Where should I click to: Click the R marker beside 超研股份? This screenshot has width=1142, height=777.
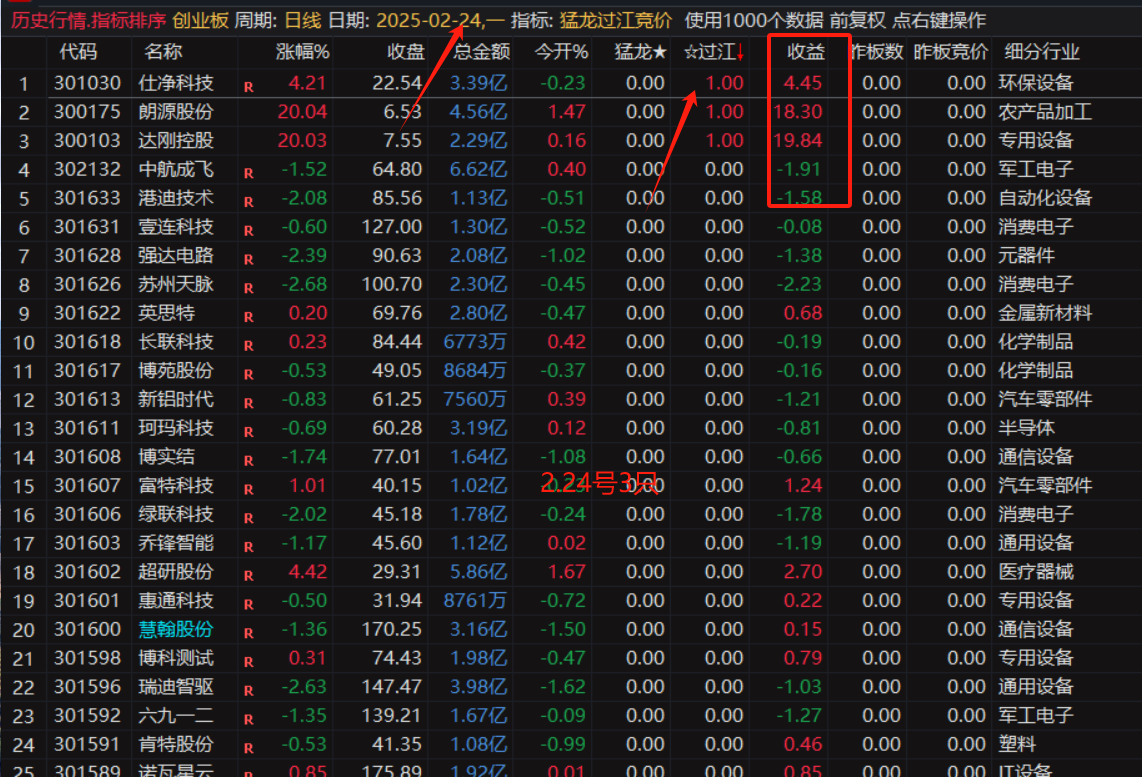click(x=248, y=577)
